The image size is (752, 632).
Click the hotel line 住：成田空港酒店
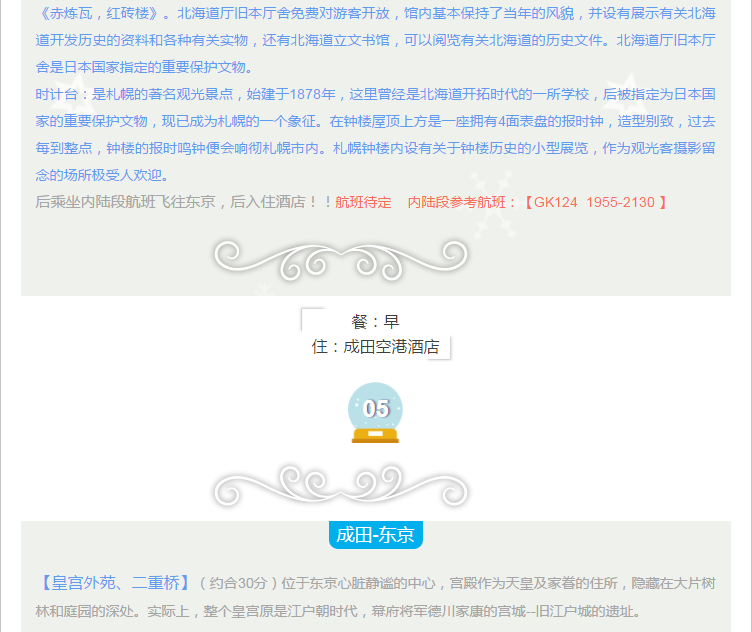375,347
